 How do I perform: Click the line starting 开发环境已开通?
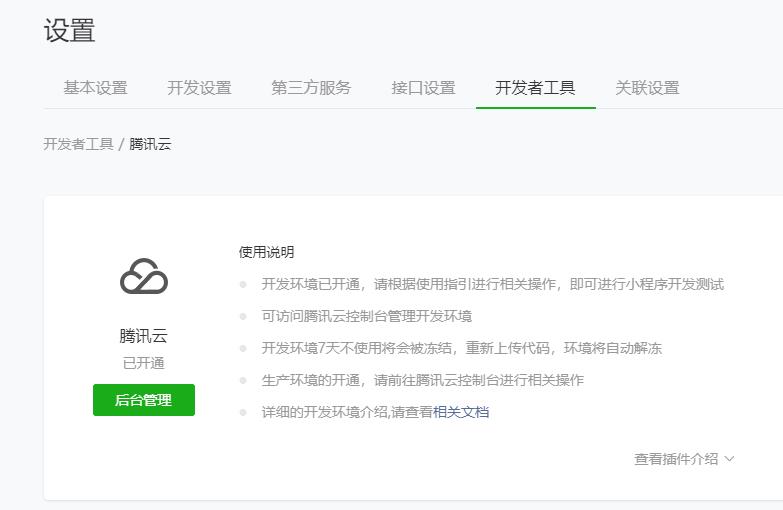(x=493, y=284)
